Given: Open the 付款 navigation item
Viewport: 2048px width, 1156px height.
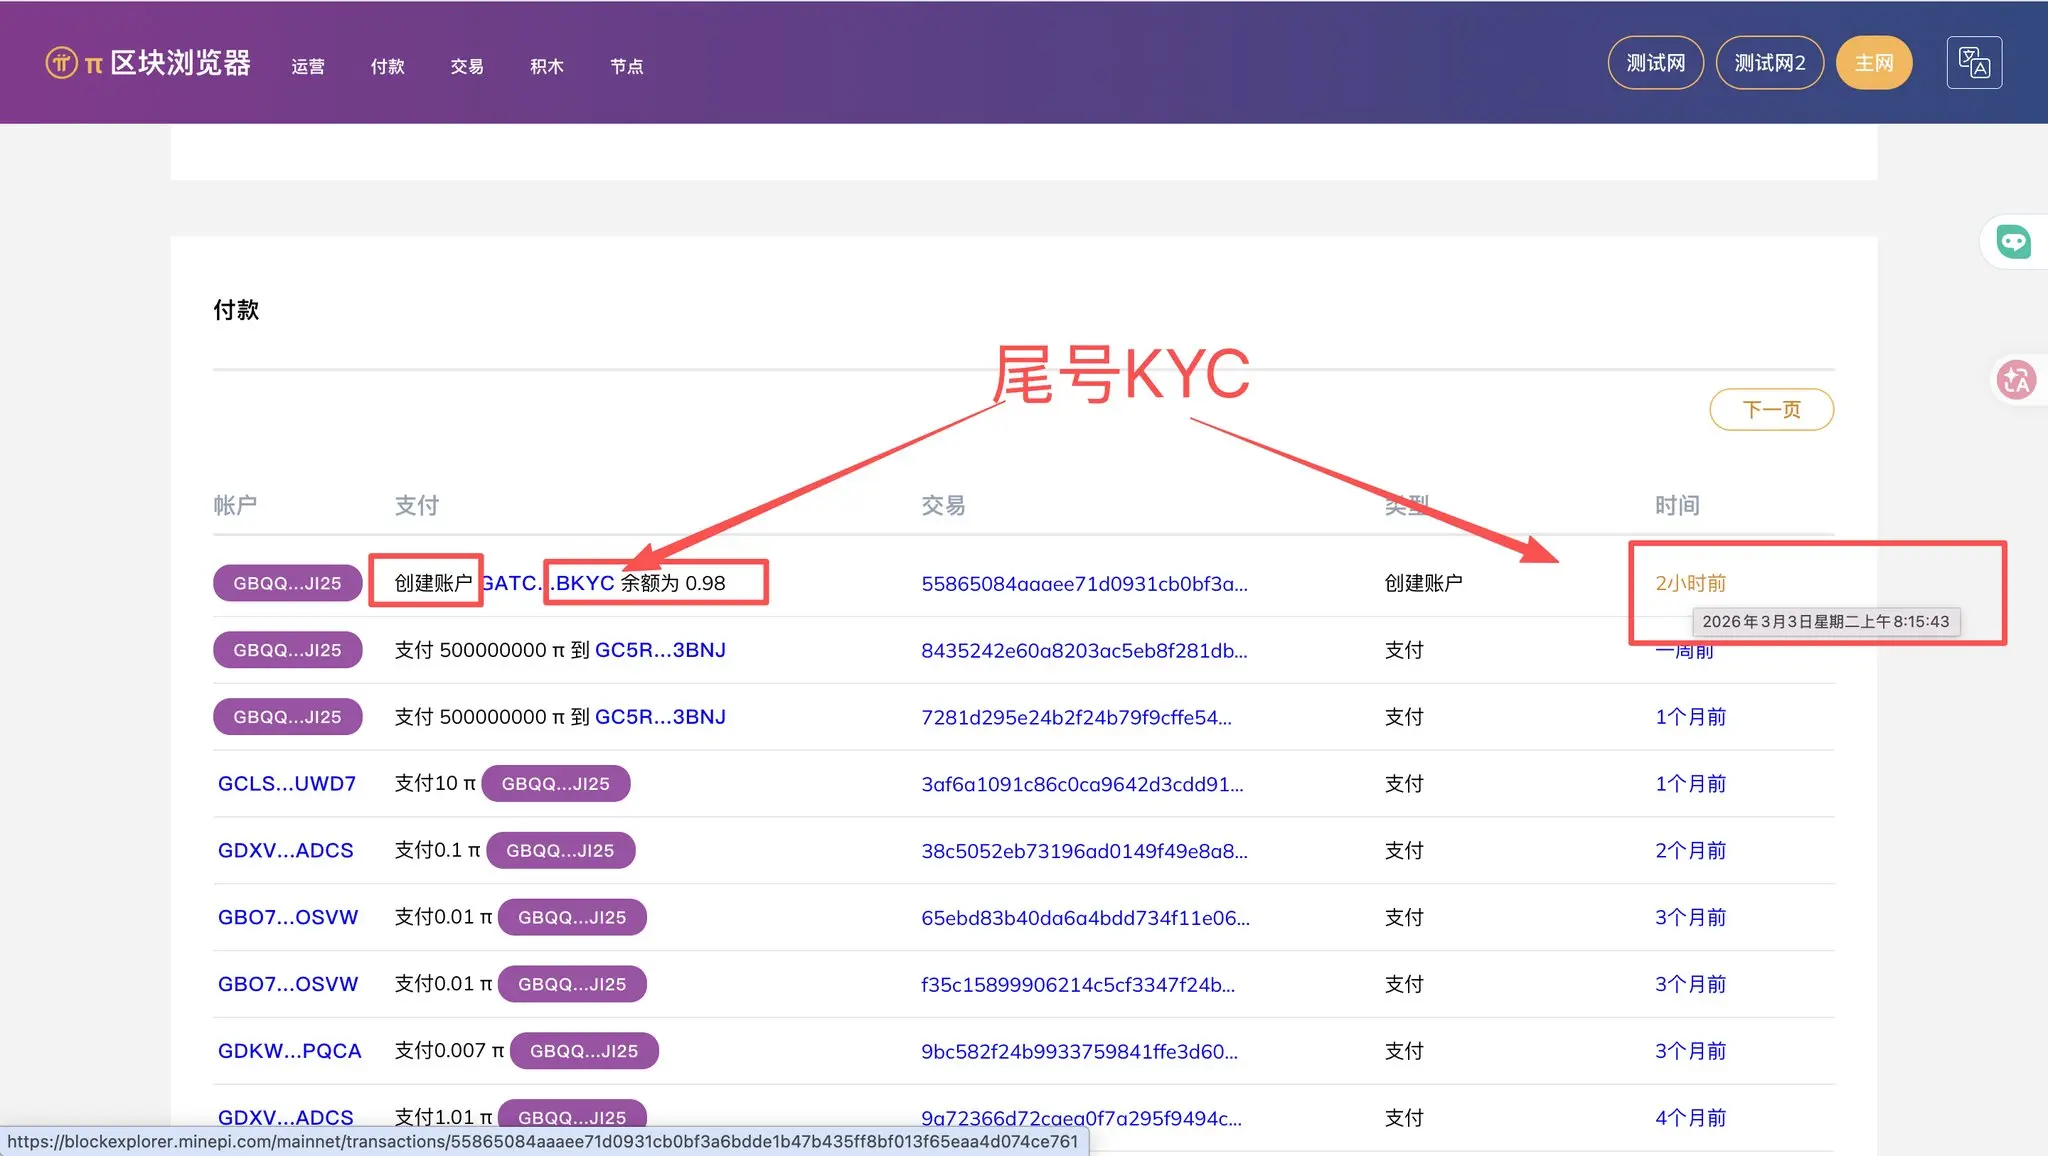Looking at the screenshot, I should coord(387,67).
